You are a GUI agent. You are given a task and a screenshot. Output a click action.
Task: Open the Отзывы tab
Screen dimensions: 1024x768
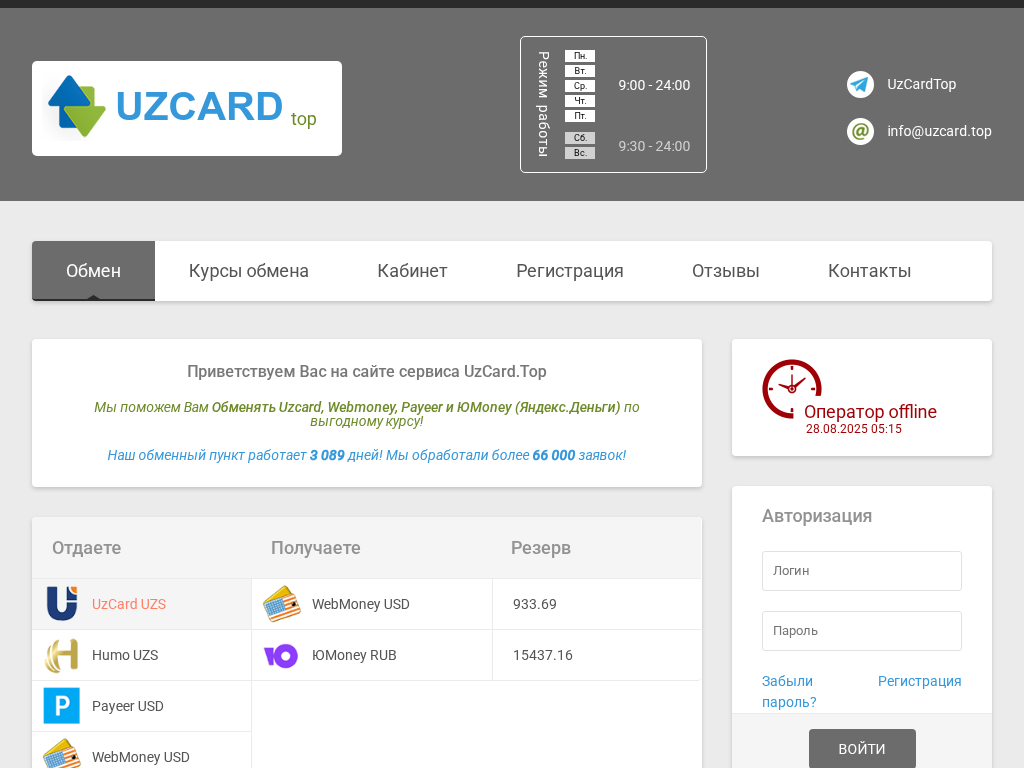pyautogui.click(x=726, y=271)
